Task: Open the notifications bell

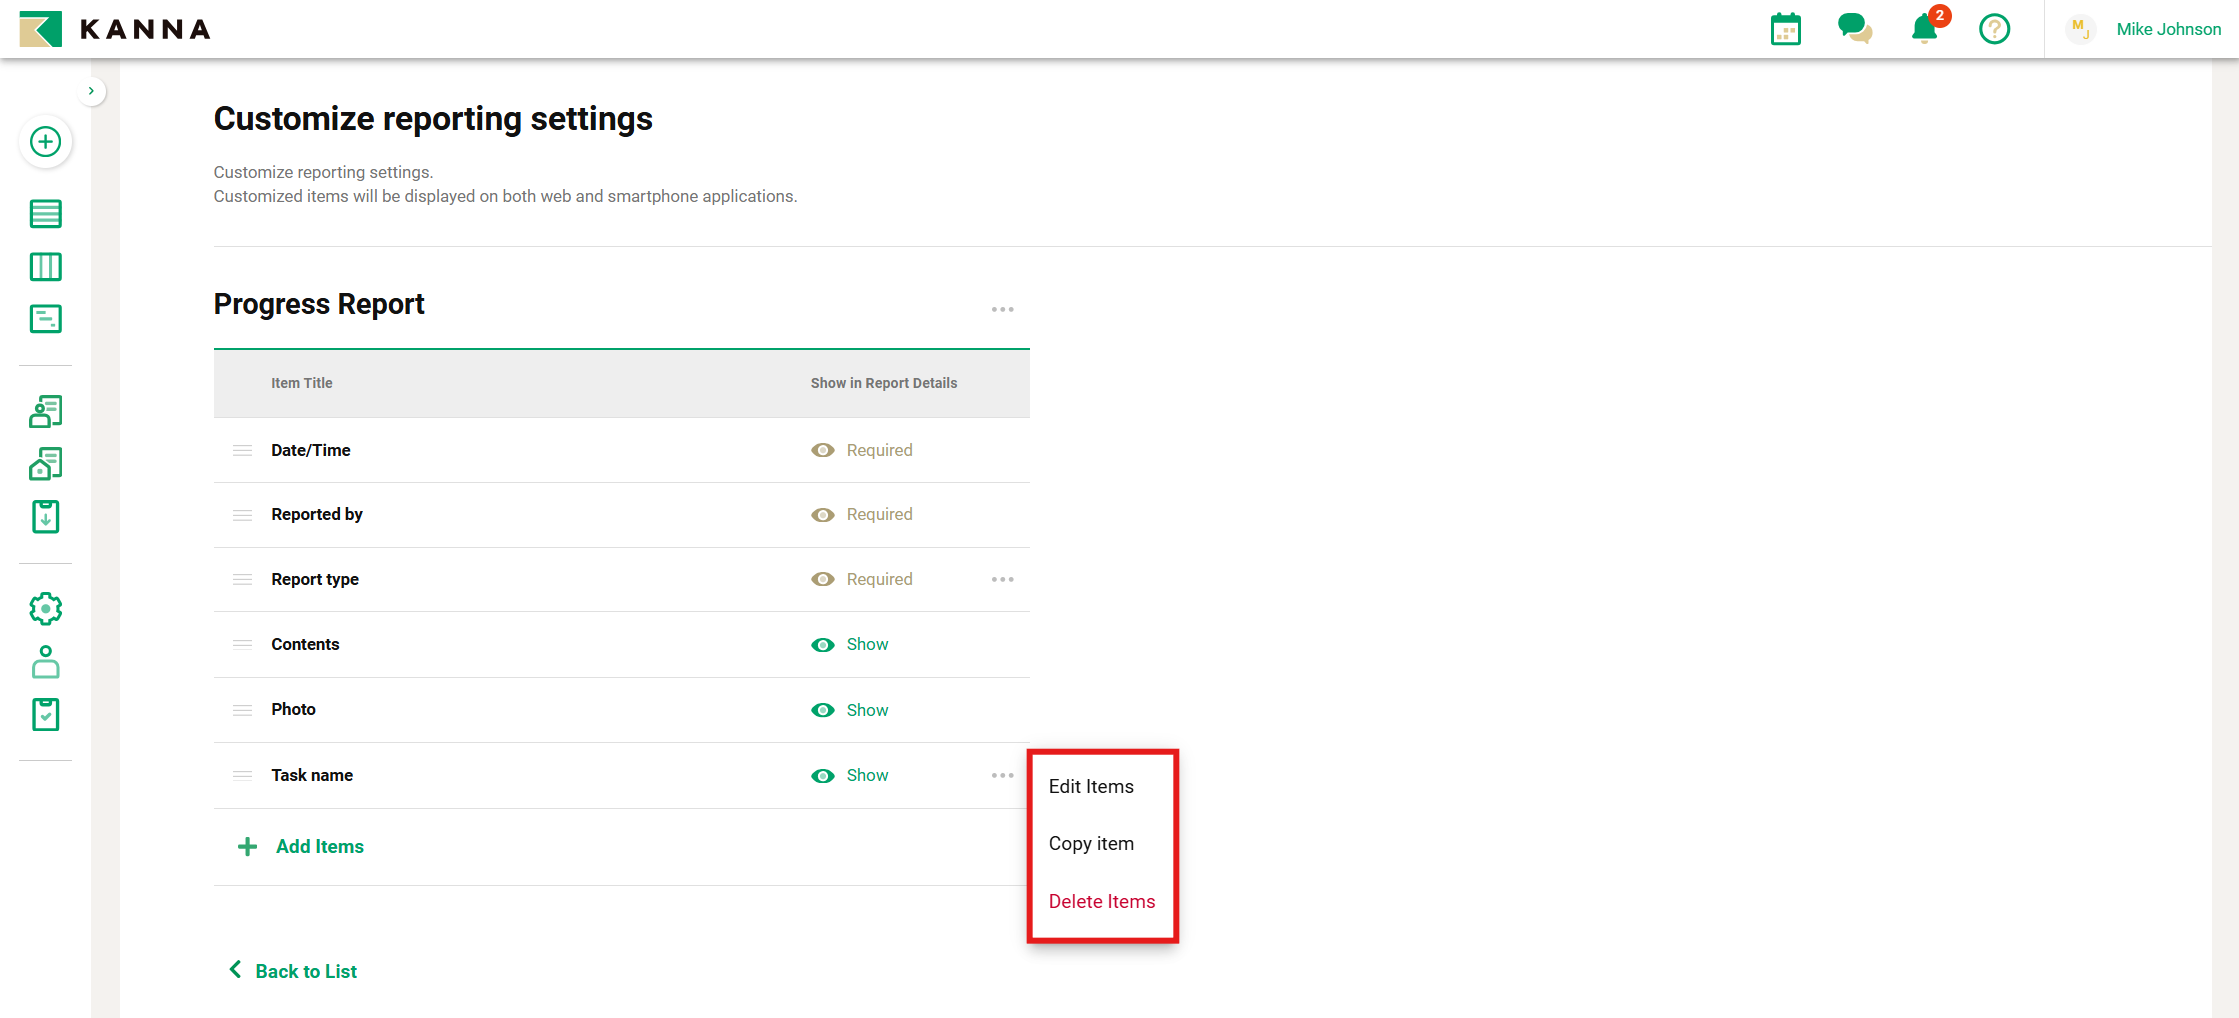Action: pos(1924,29)
